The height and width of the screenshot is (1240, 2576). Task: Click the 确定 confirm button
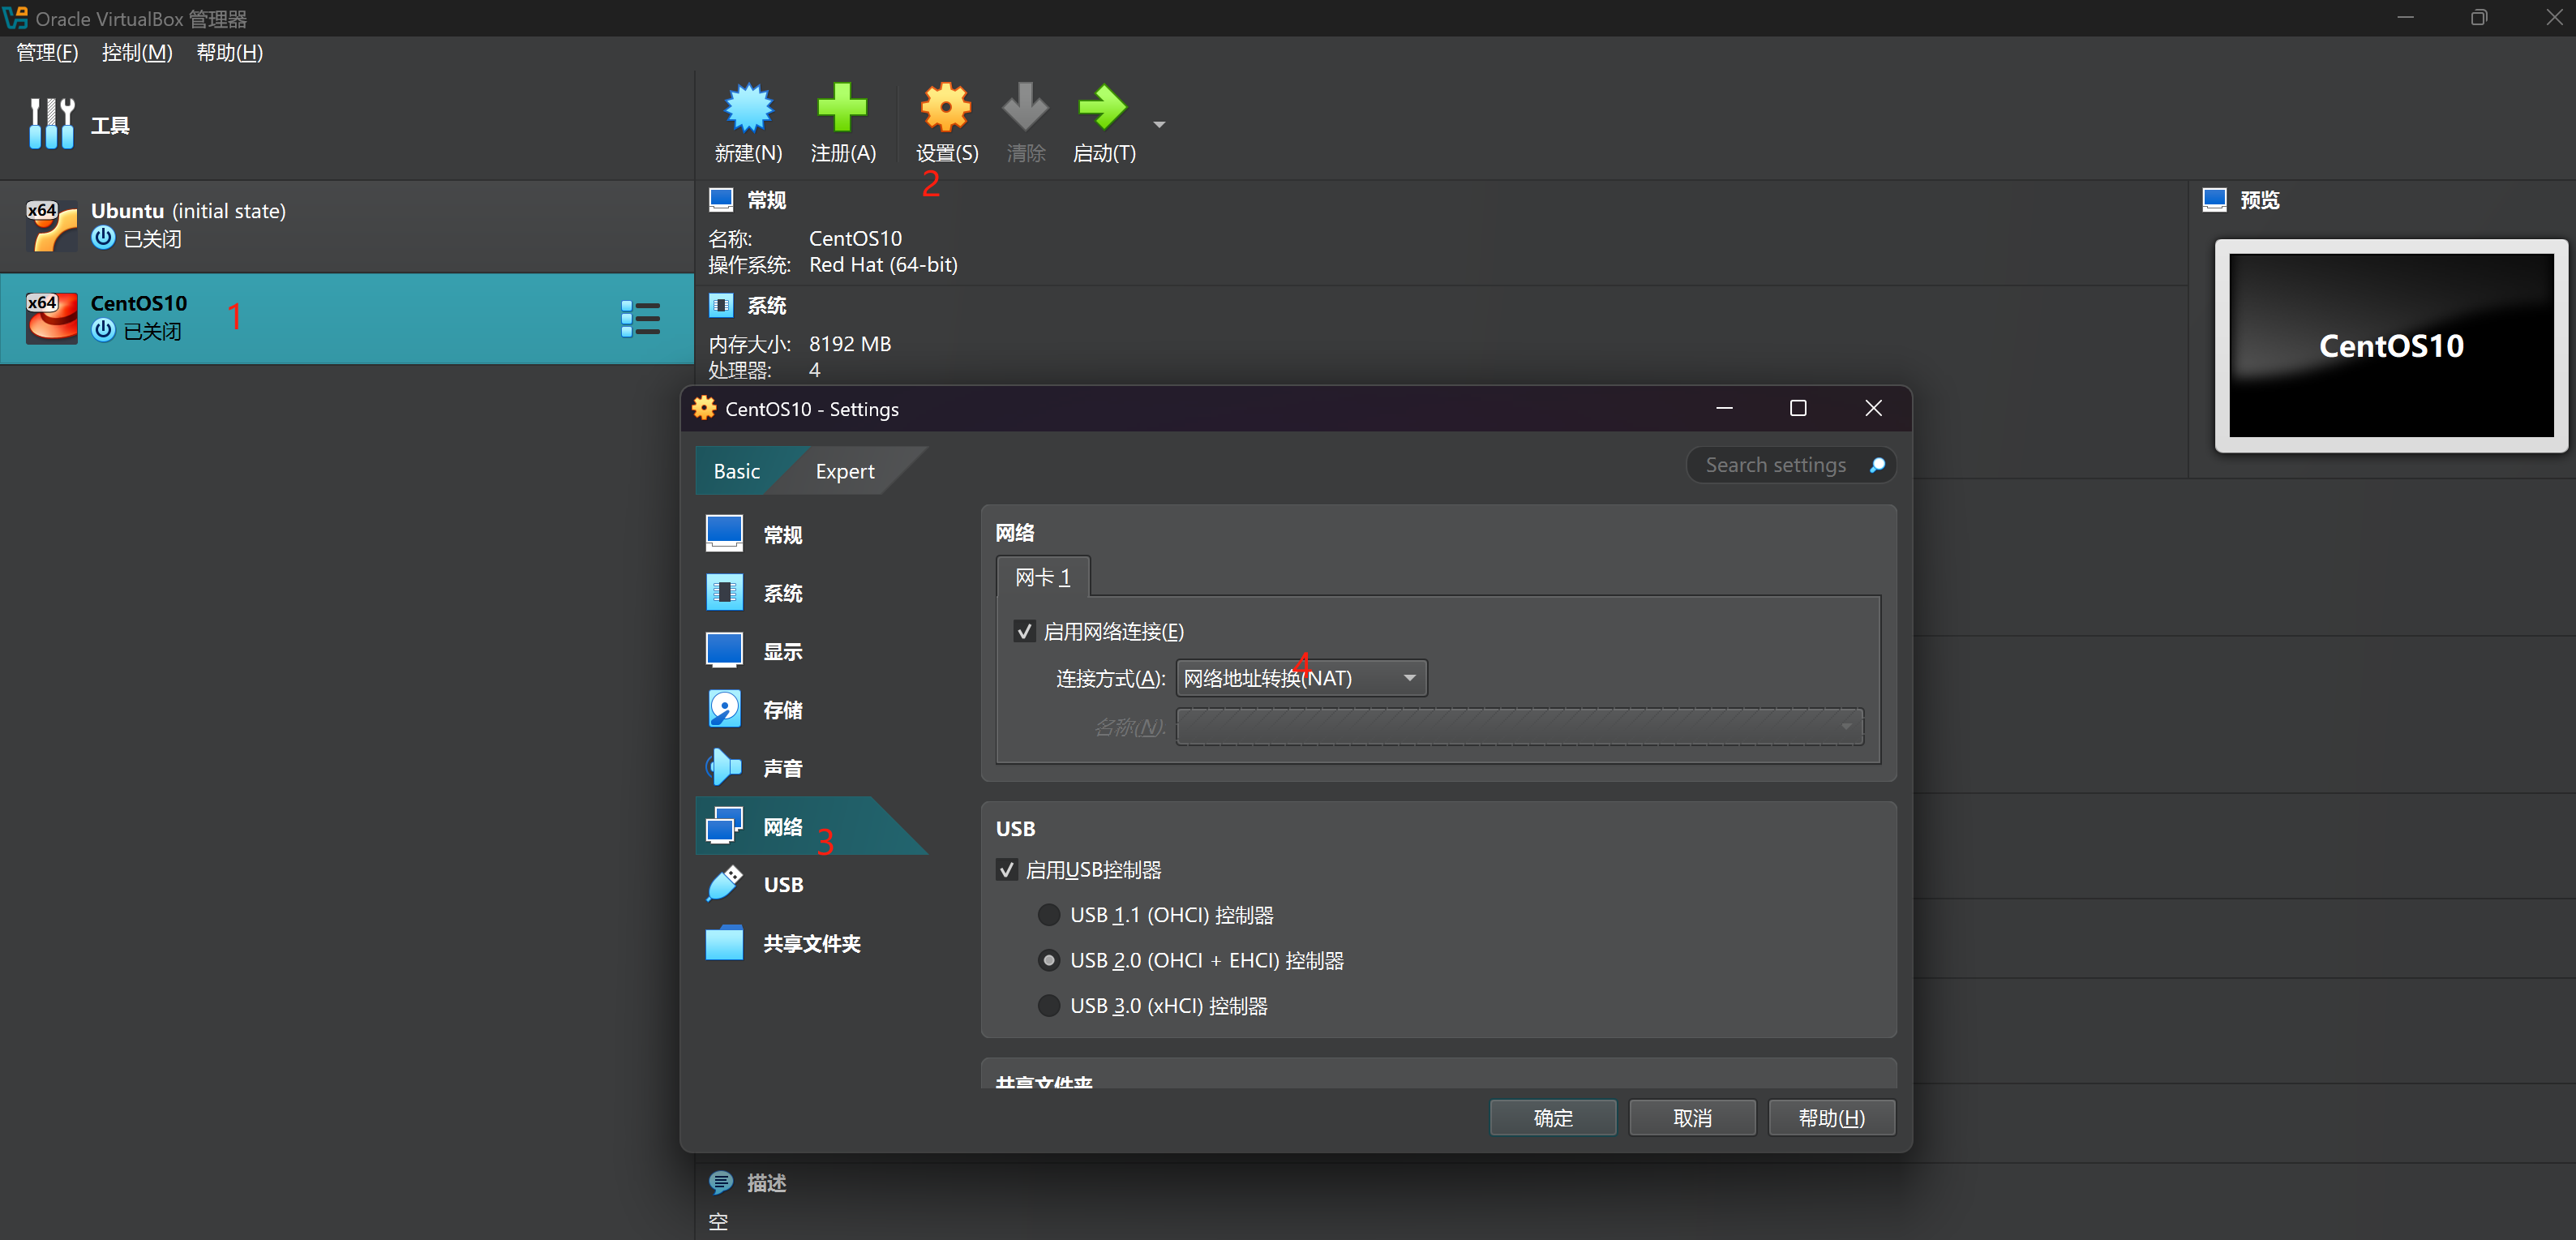click(1552, 1117)
